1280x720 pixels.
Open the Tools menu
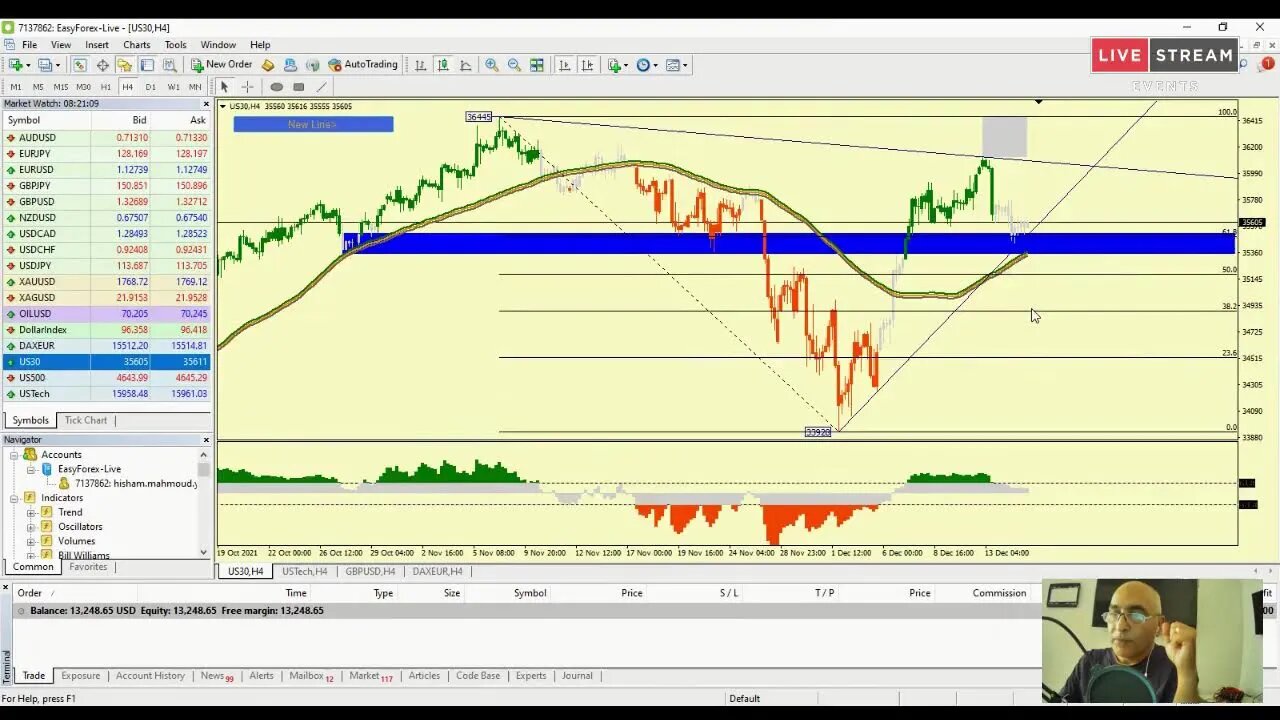pyautogui.click(x=175, y=45)
